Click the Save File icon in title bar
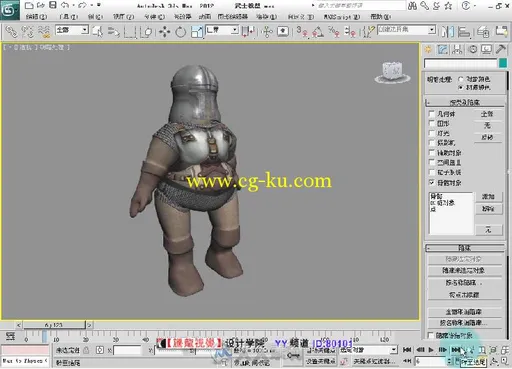 pyautogui.click(x=53, y=5)
